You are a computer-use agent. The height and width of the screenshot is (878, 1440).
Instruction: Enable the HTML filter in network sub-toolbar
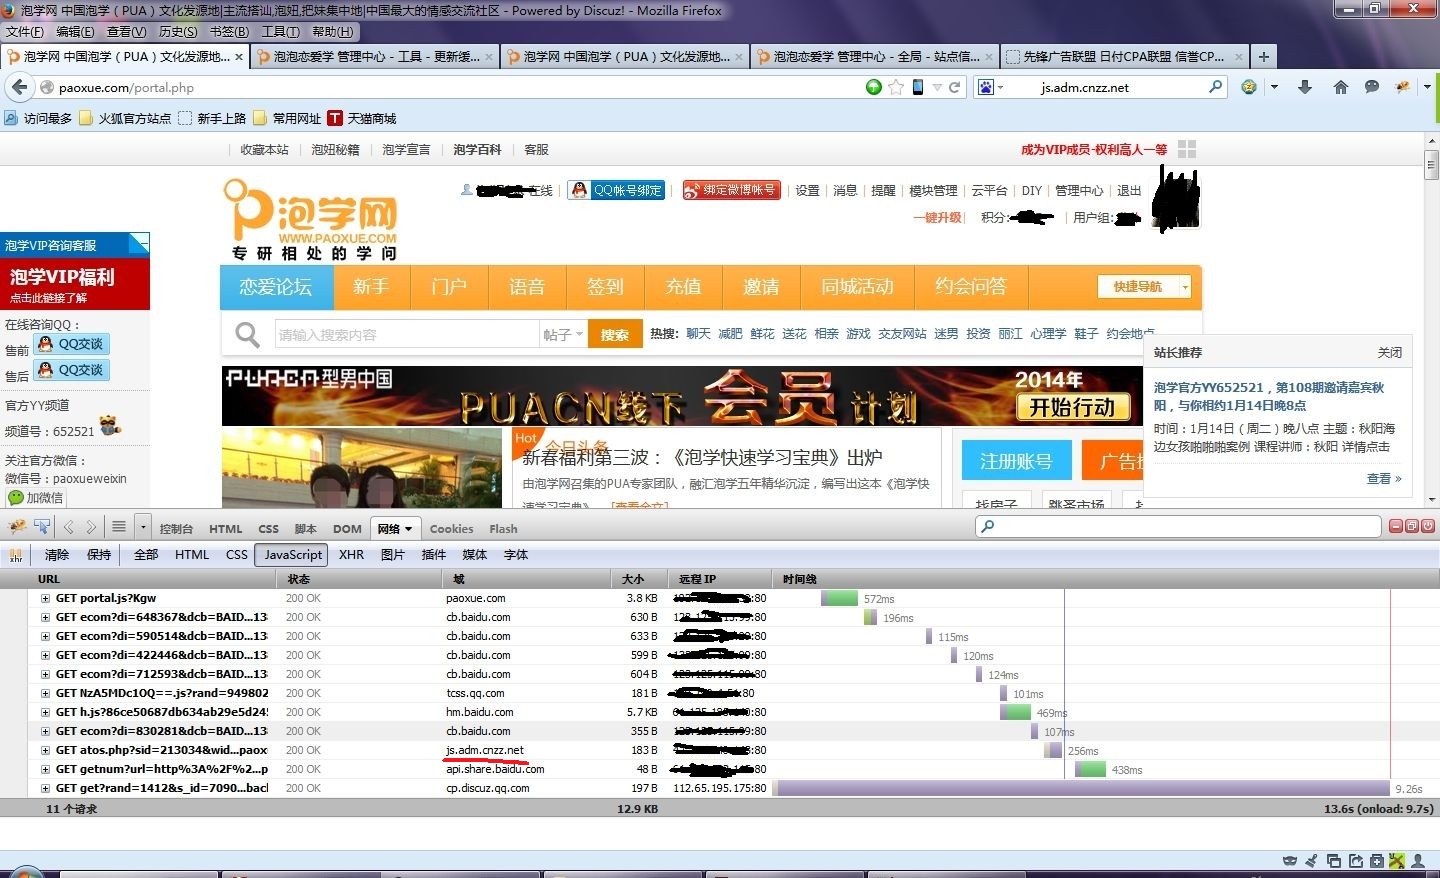pyautogui.click(x=192, y=555)
